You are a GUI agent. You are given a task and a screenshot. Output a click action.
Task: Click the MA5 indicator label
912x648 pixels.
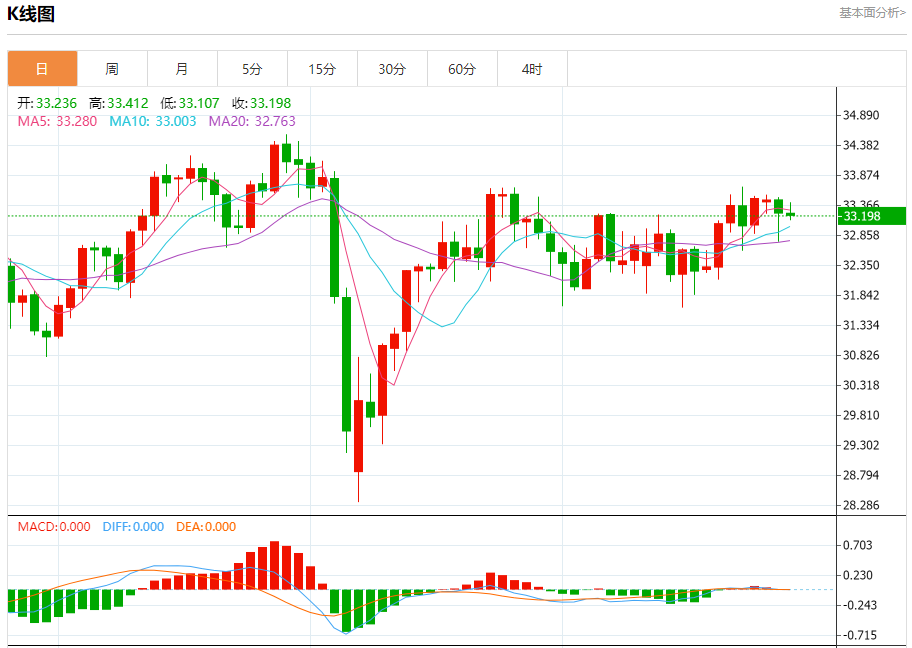tap(55, 121)
